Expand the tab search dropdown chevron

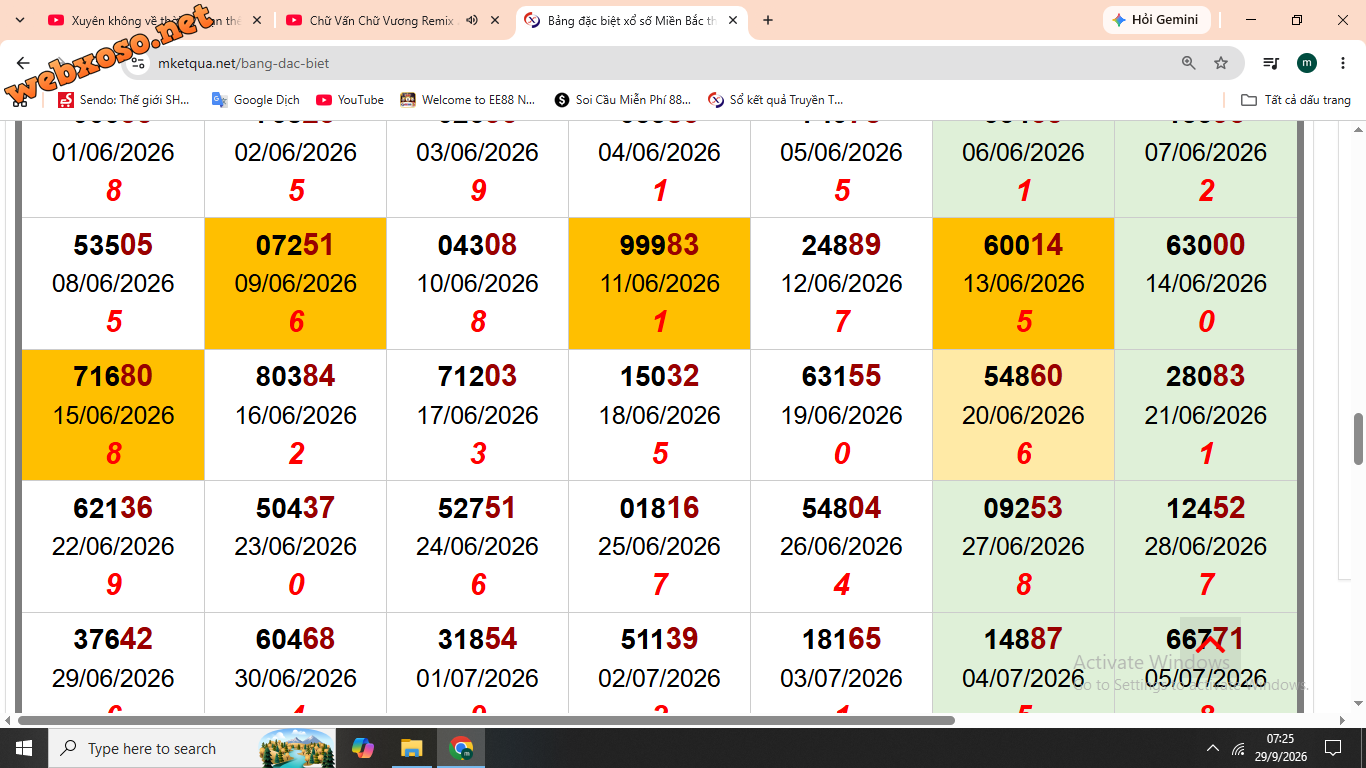[x=20, y=20]
